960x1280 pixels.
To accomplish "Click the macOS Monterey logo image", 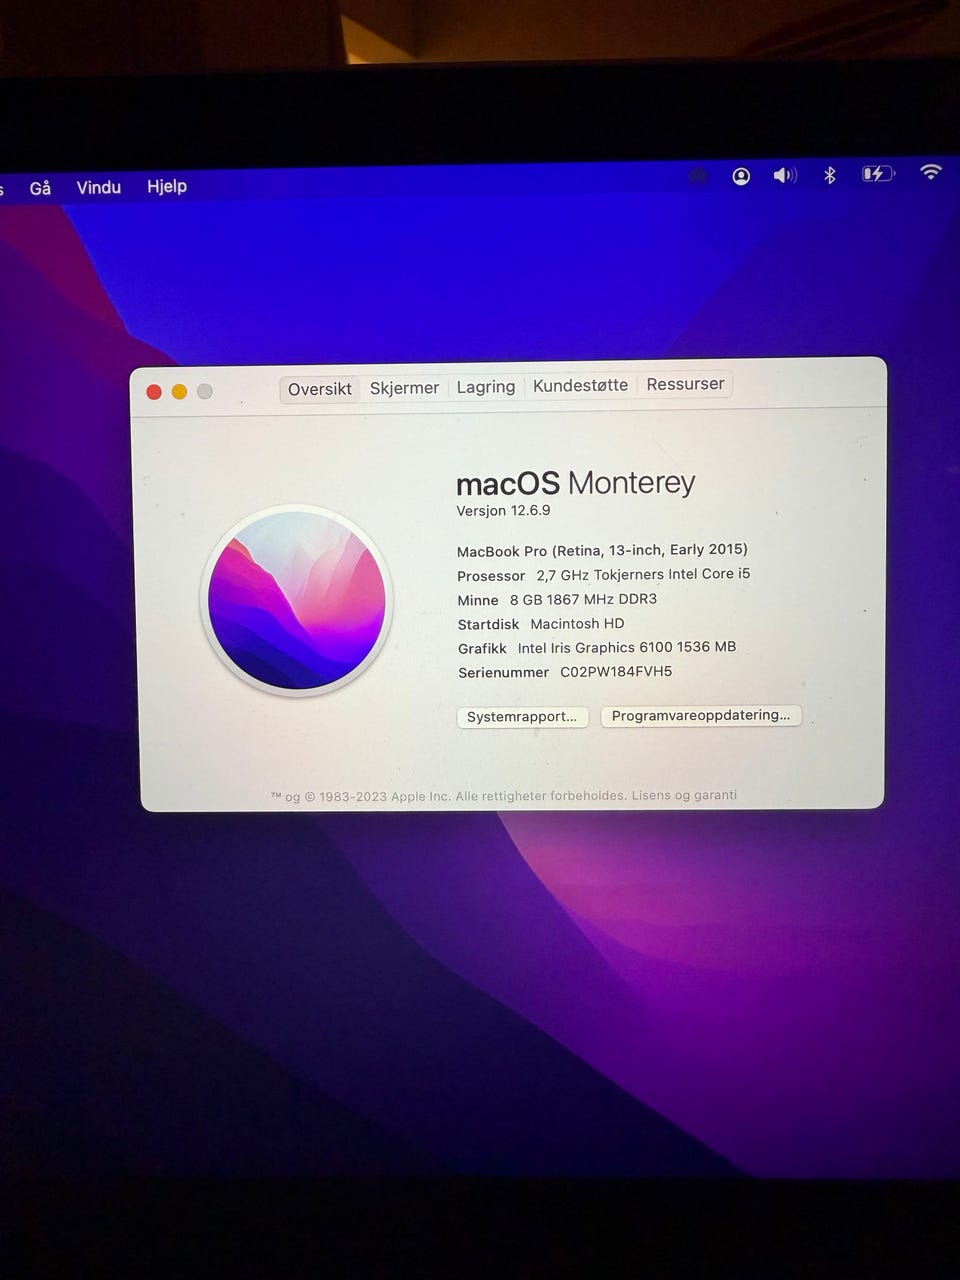I will pyautogui.click(x=297, y=600).
